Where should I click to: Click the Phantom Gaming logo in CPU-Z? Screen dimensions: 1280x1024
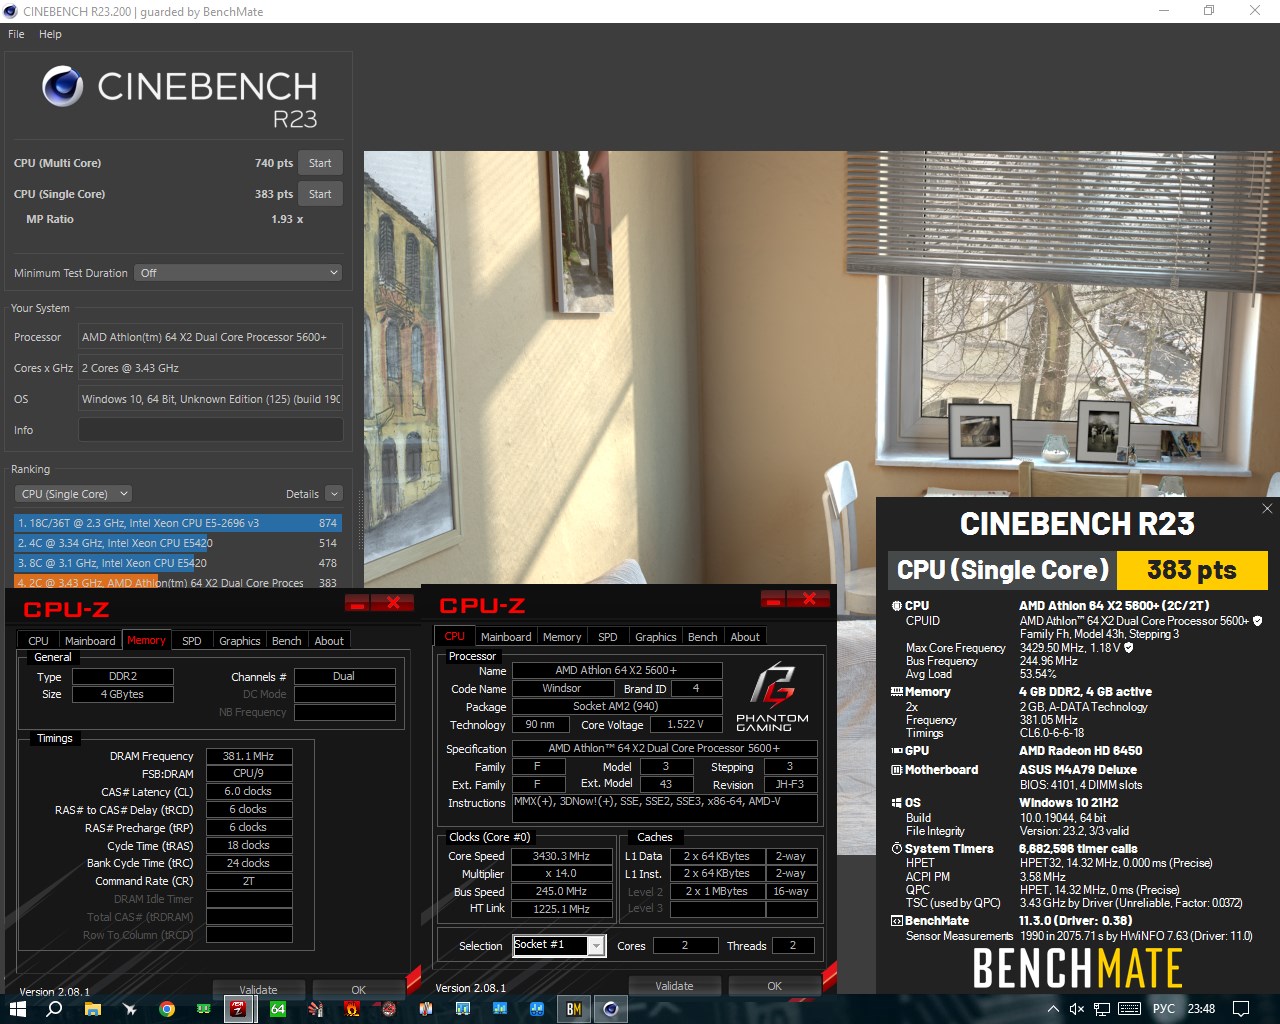pos(773,696)
